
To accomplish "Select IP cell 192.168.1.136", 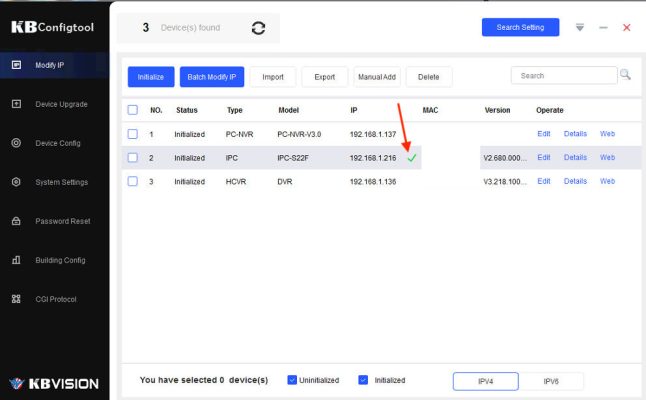I will point(373,182).
